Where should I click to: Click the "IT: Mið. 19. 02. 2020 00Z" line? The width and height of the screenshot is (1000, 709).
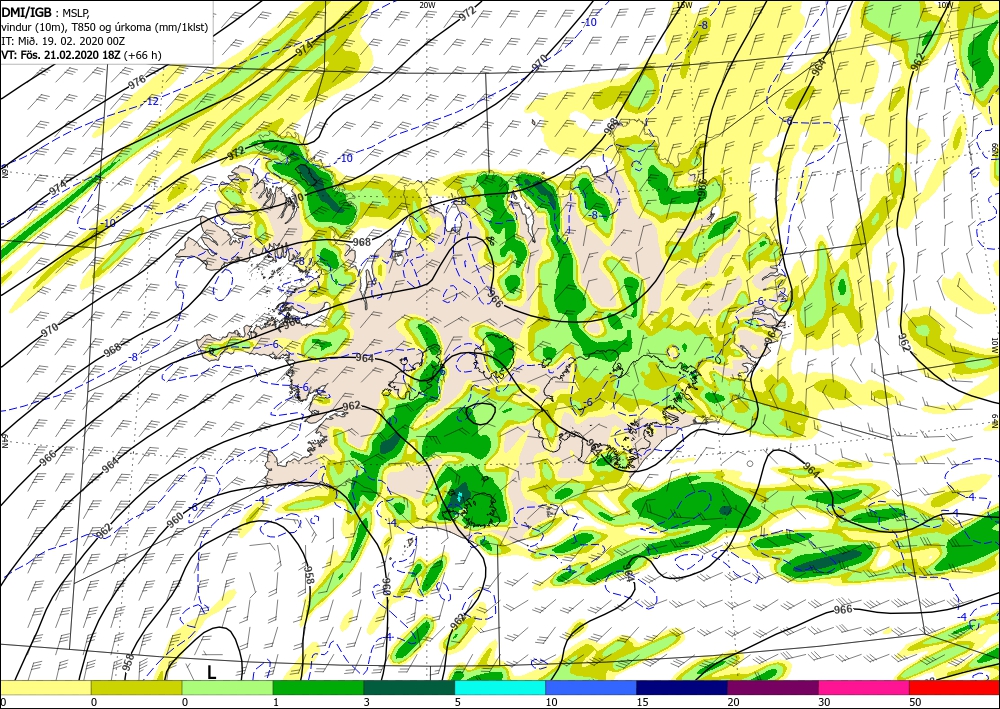(63, 41)
